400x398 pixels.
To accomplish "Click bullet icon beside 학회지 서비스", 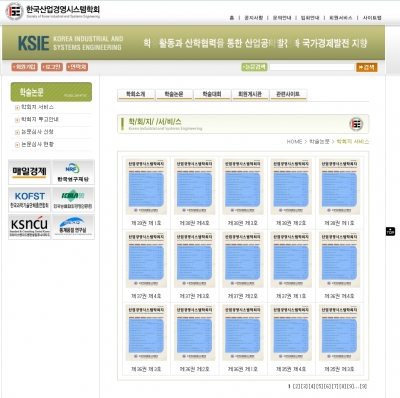I will click(17, 108).
